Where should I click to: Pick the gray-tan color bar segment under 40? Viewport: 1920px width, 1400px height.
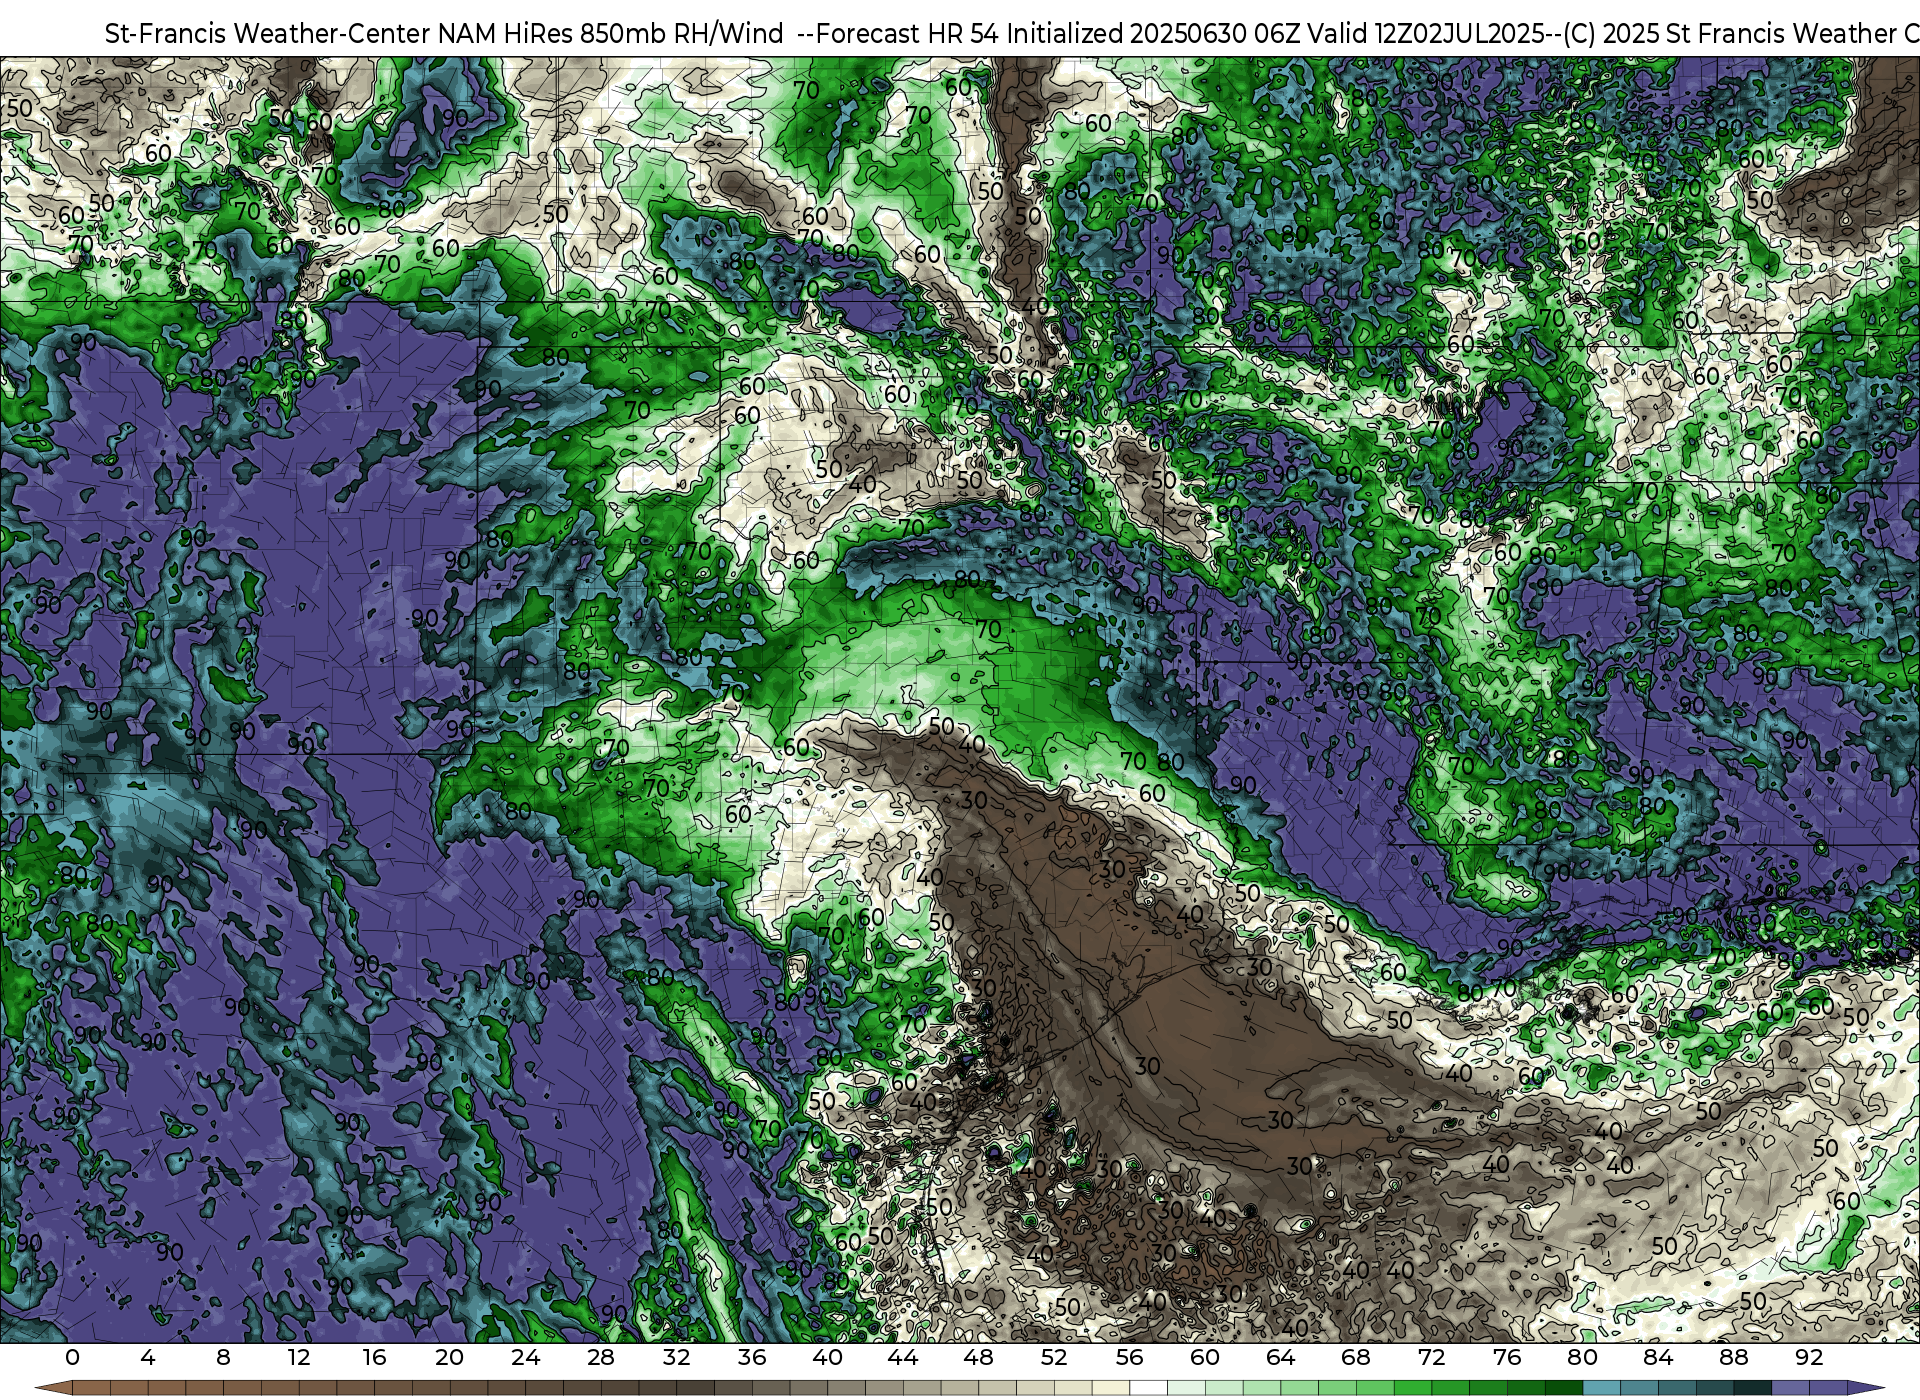point(846,1388)
